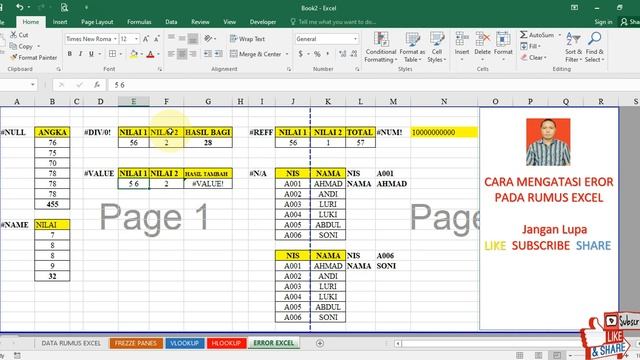Screen dimensions: 640x360
Task: Switch to FREZZE PANES sheet tab
Action: (136, 343)
